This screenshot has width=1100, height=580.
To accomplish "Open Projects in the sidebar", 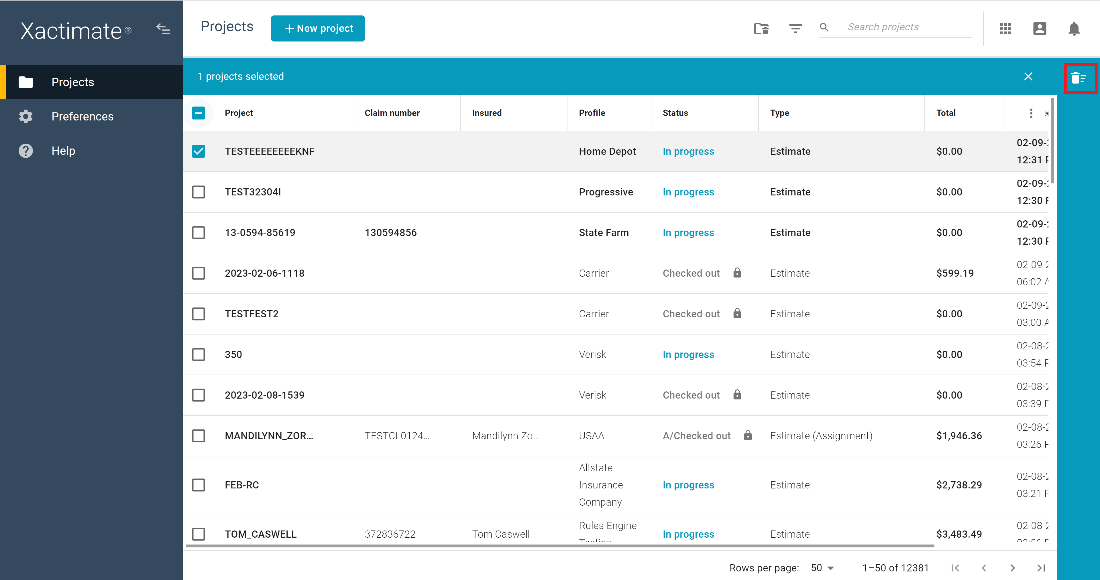I will tap(91, 82).
